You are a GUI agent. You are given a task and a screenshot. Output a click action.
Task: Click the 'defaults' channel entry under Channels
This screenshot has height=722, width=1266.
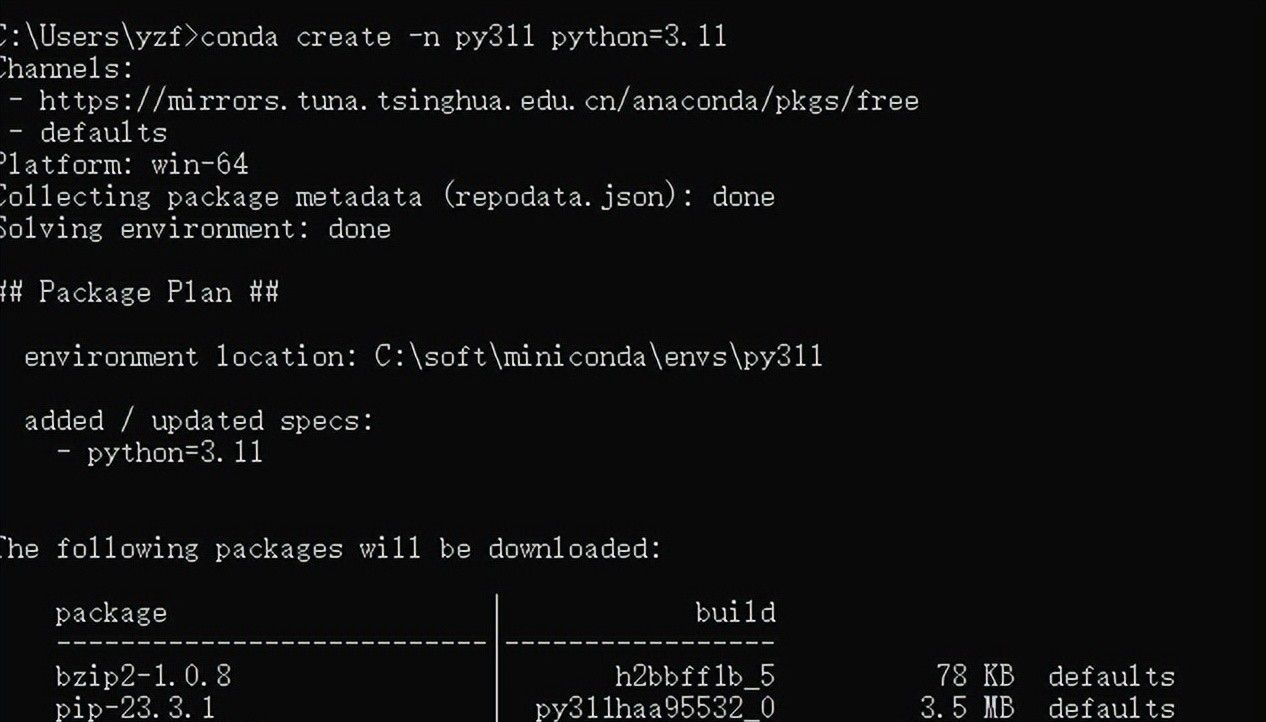click(x=103, y=133)
